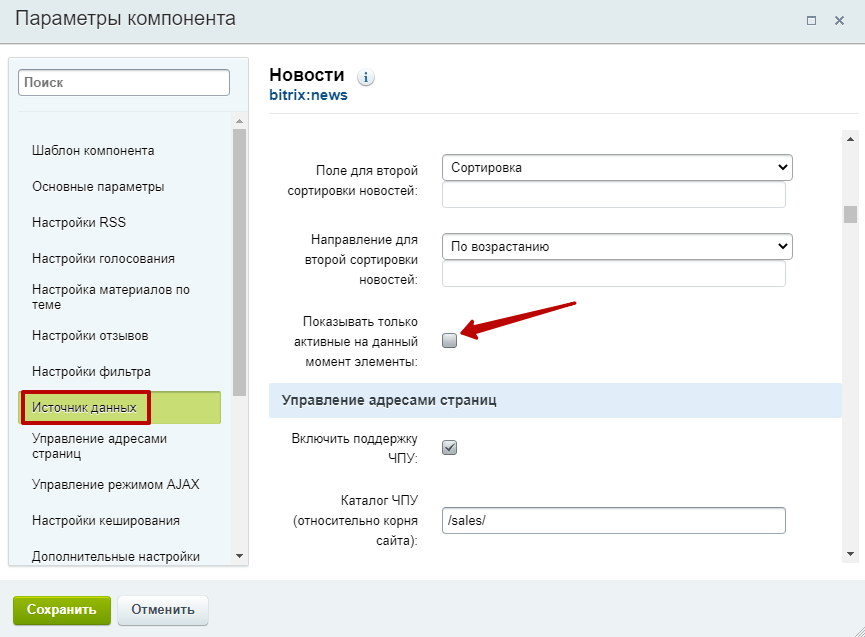Click the parameters pane scroll-up arrow
The width and height of the screenshot is (865, 637).
click(850, 139)
